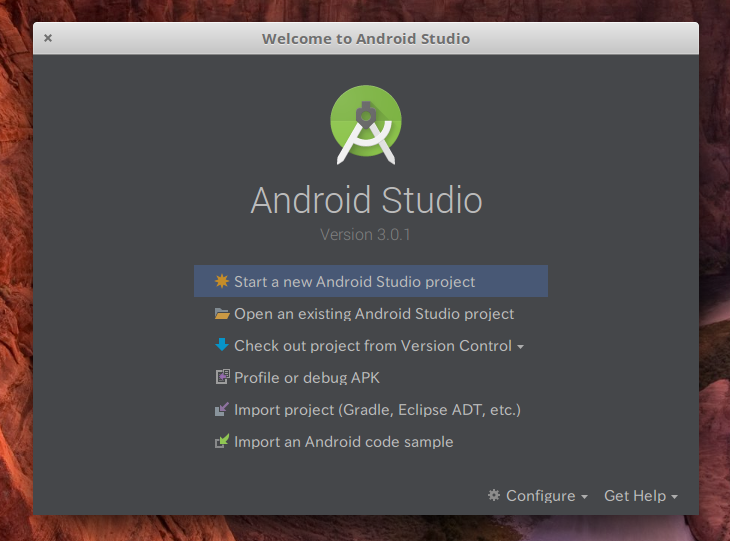The image size is (730, 541).
Task: Click the Configure gear icon
Action: 494,495
